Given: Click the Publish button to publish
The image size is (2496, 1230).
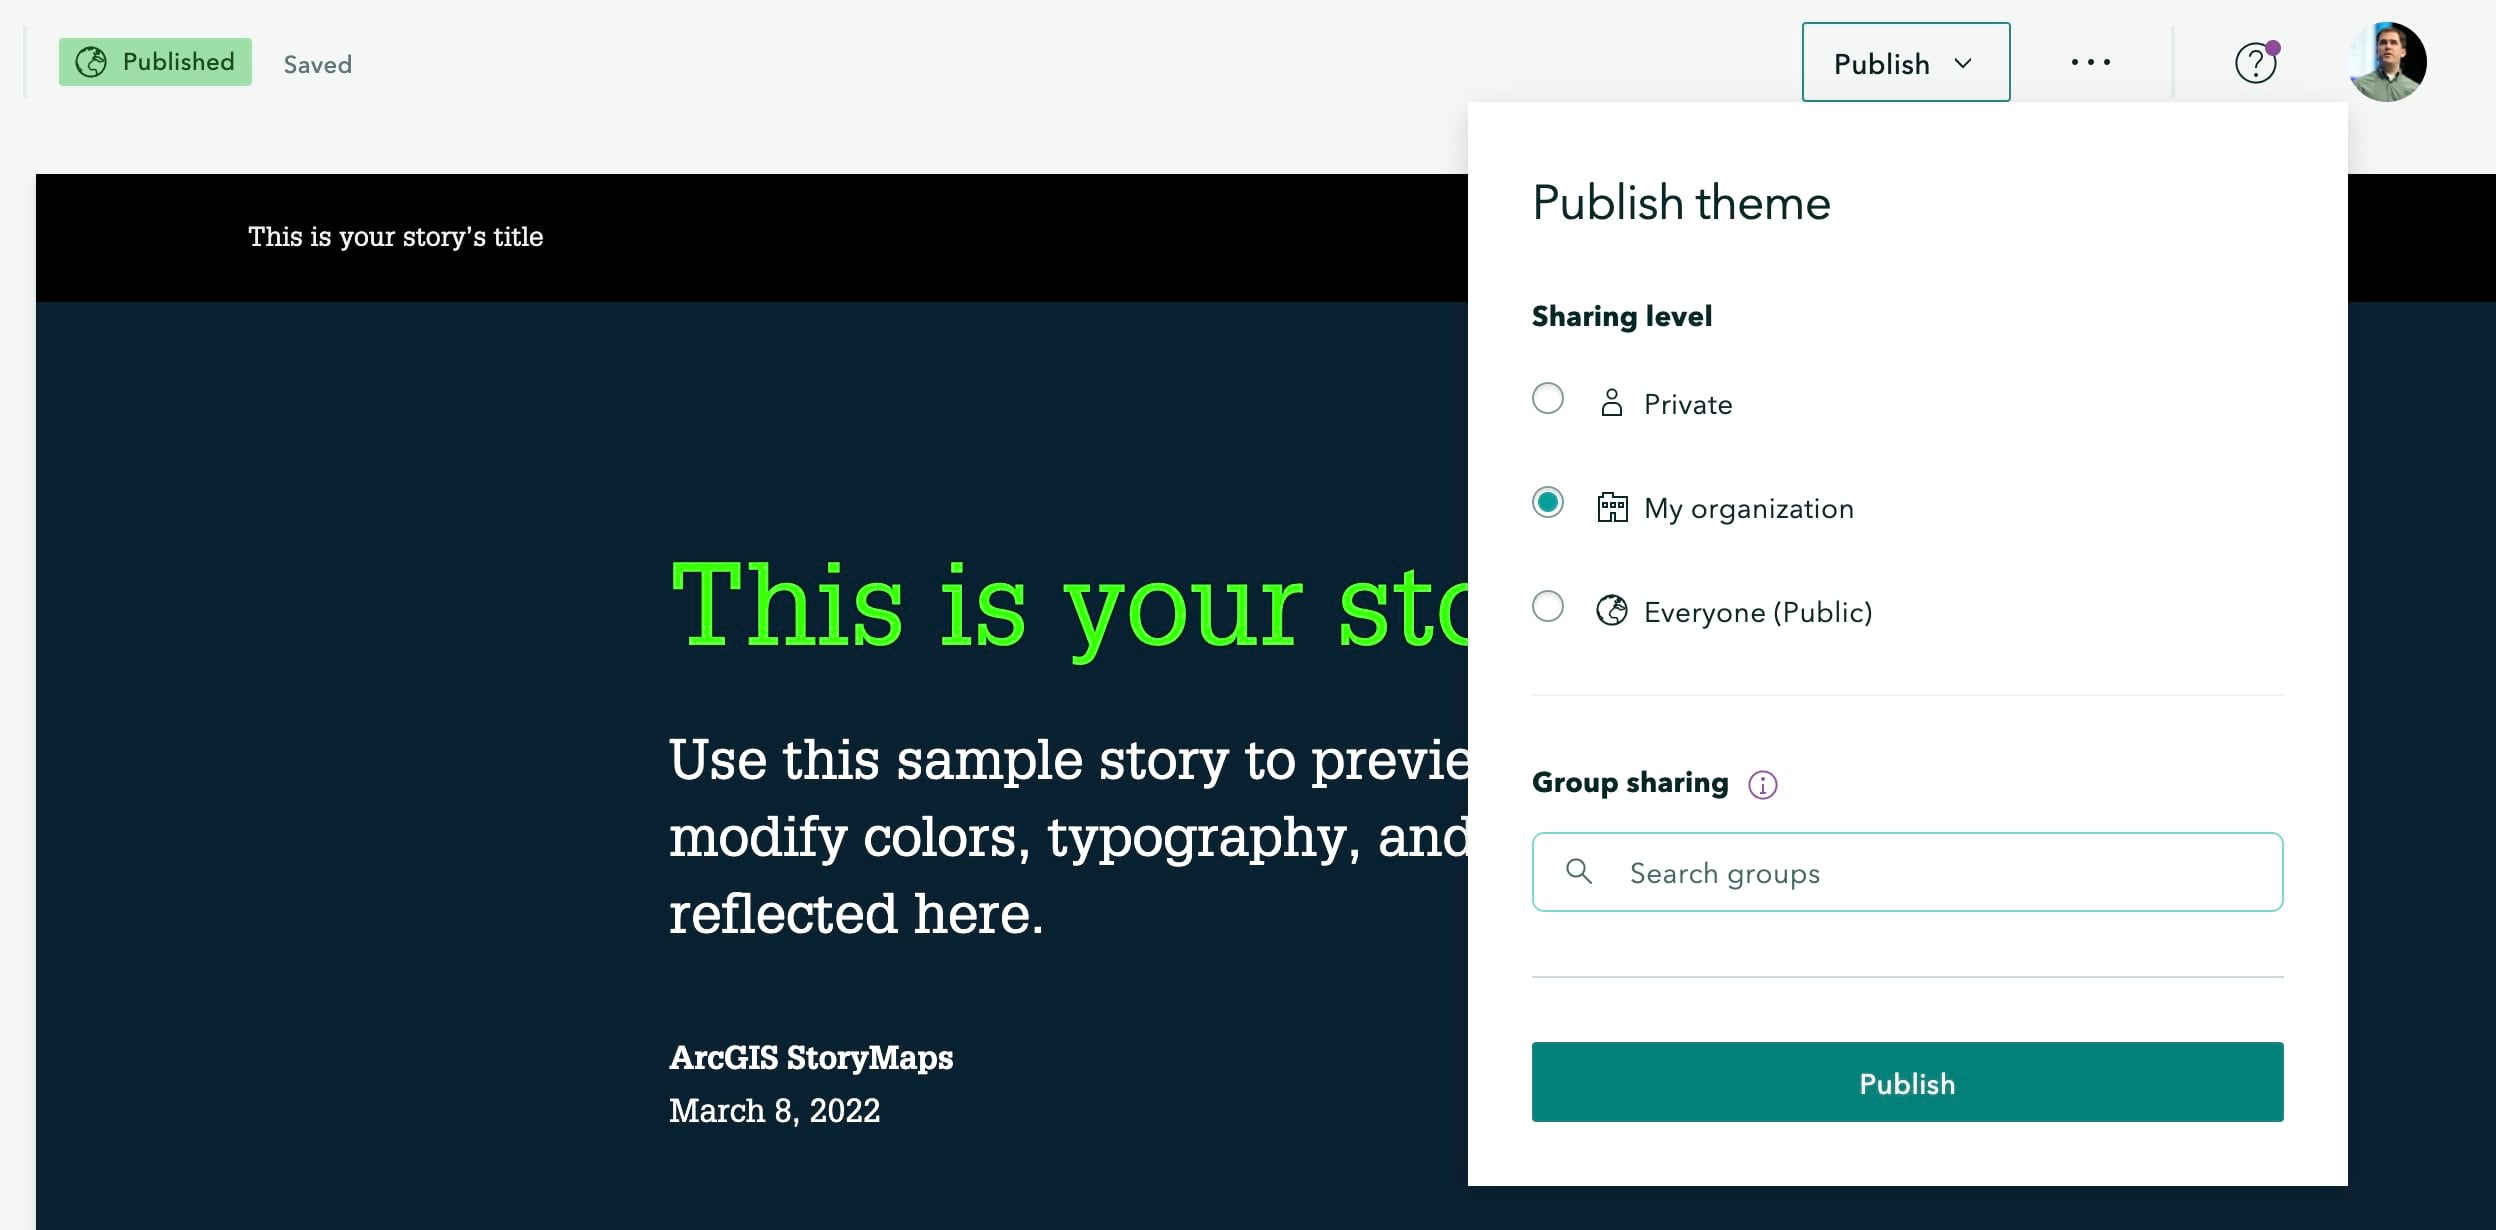Looking at the screenshot, I should pos(1907,1084).
